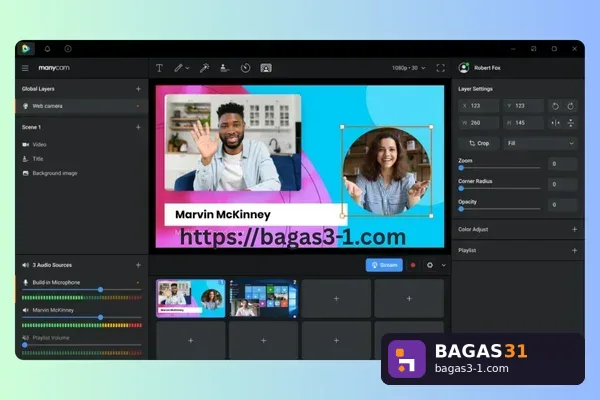600x400 pixels.
Task: Add a scene in second bottom-row slot
Action: pyautogui.click(x=263, y=340)
